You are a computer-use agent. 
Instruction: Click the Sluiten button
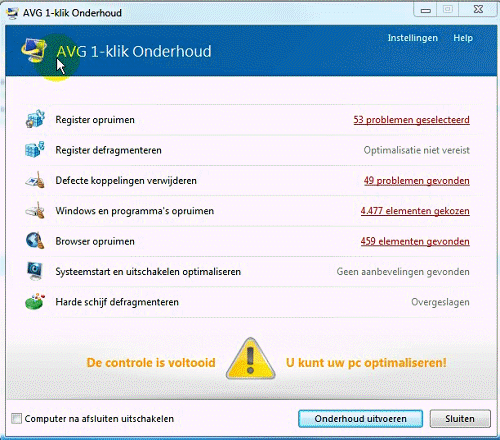coord(460,419)
